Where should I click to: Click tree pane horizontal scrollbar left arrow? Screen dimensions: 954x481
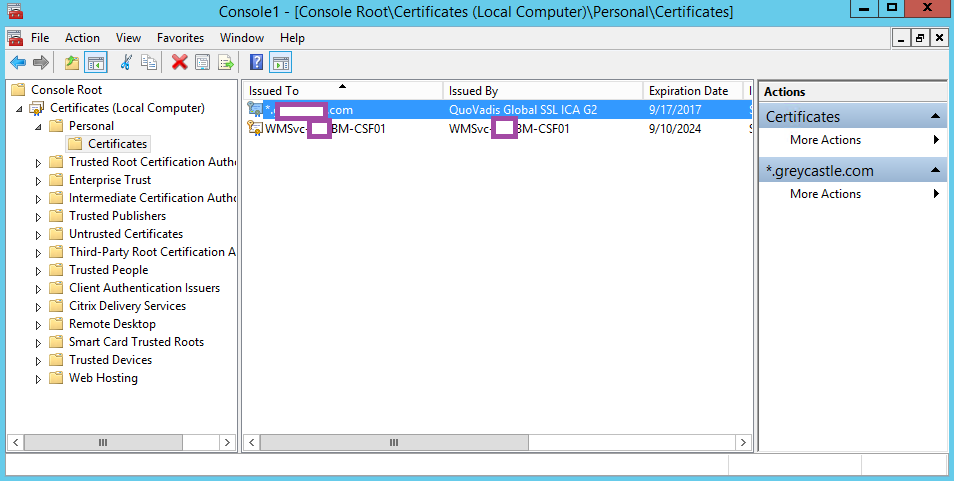tap(16, 442)
